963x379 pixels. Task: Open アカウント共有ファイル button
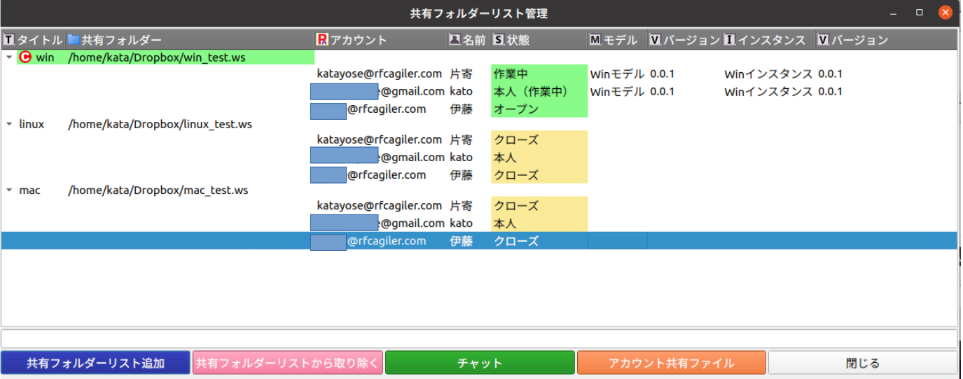[x=671, y=363]
